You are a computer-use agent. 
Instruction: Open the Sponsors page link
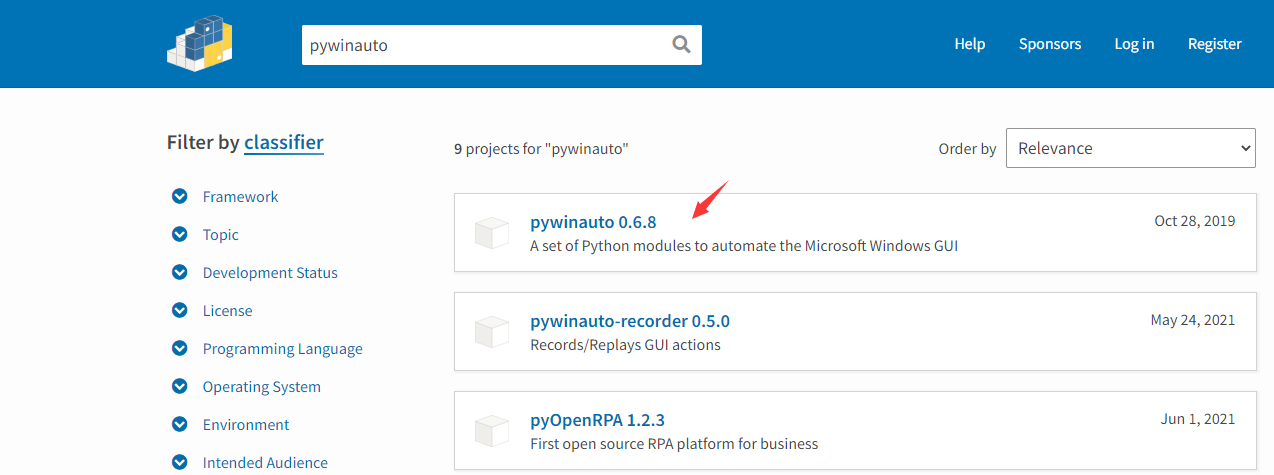pos(1050,44)
